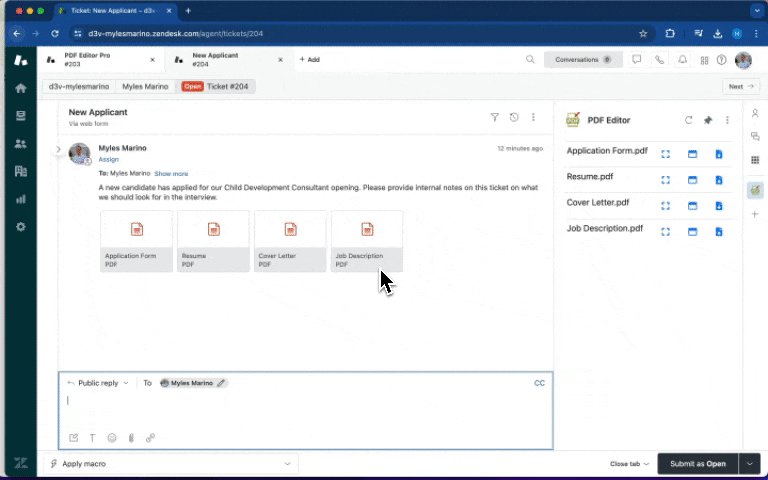Click the Submit as Open button
Viewport: 768px width, 480px height.
point(696,464)
